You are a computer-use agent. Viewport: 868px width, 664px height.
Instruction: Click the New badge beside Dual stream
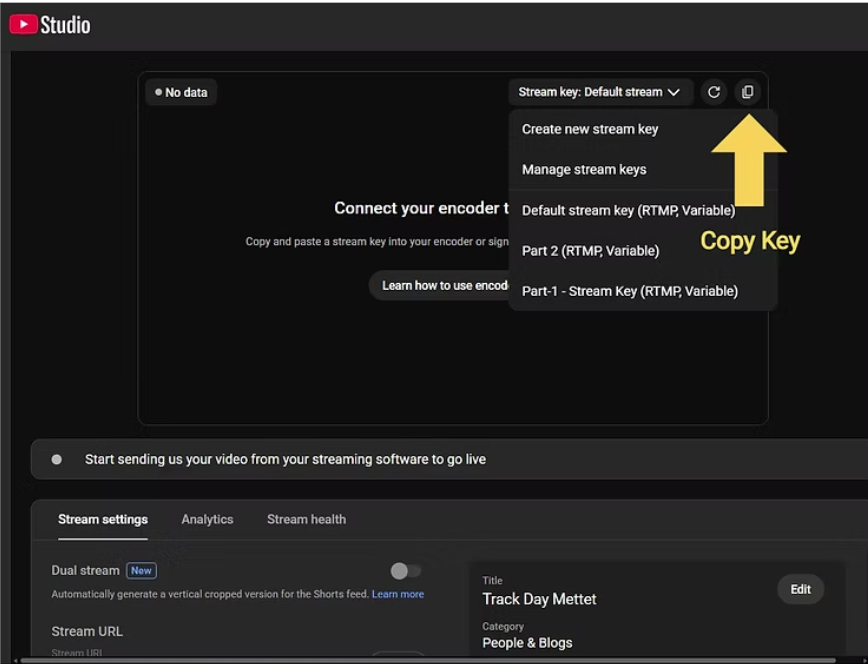click(141, 571)
